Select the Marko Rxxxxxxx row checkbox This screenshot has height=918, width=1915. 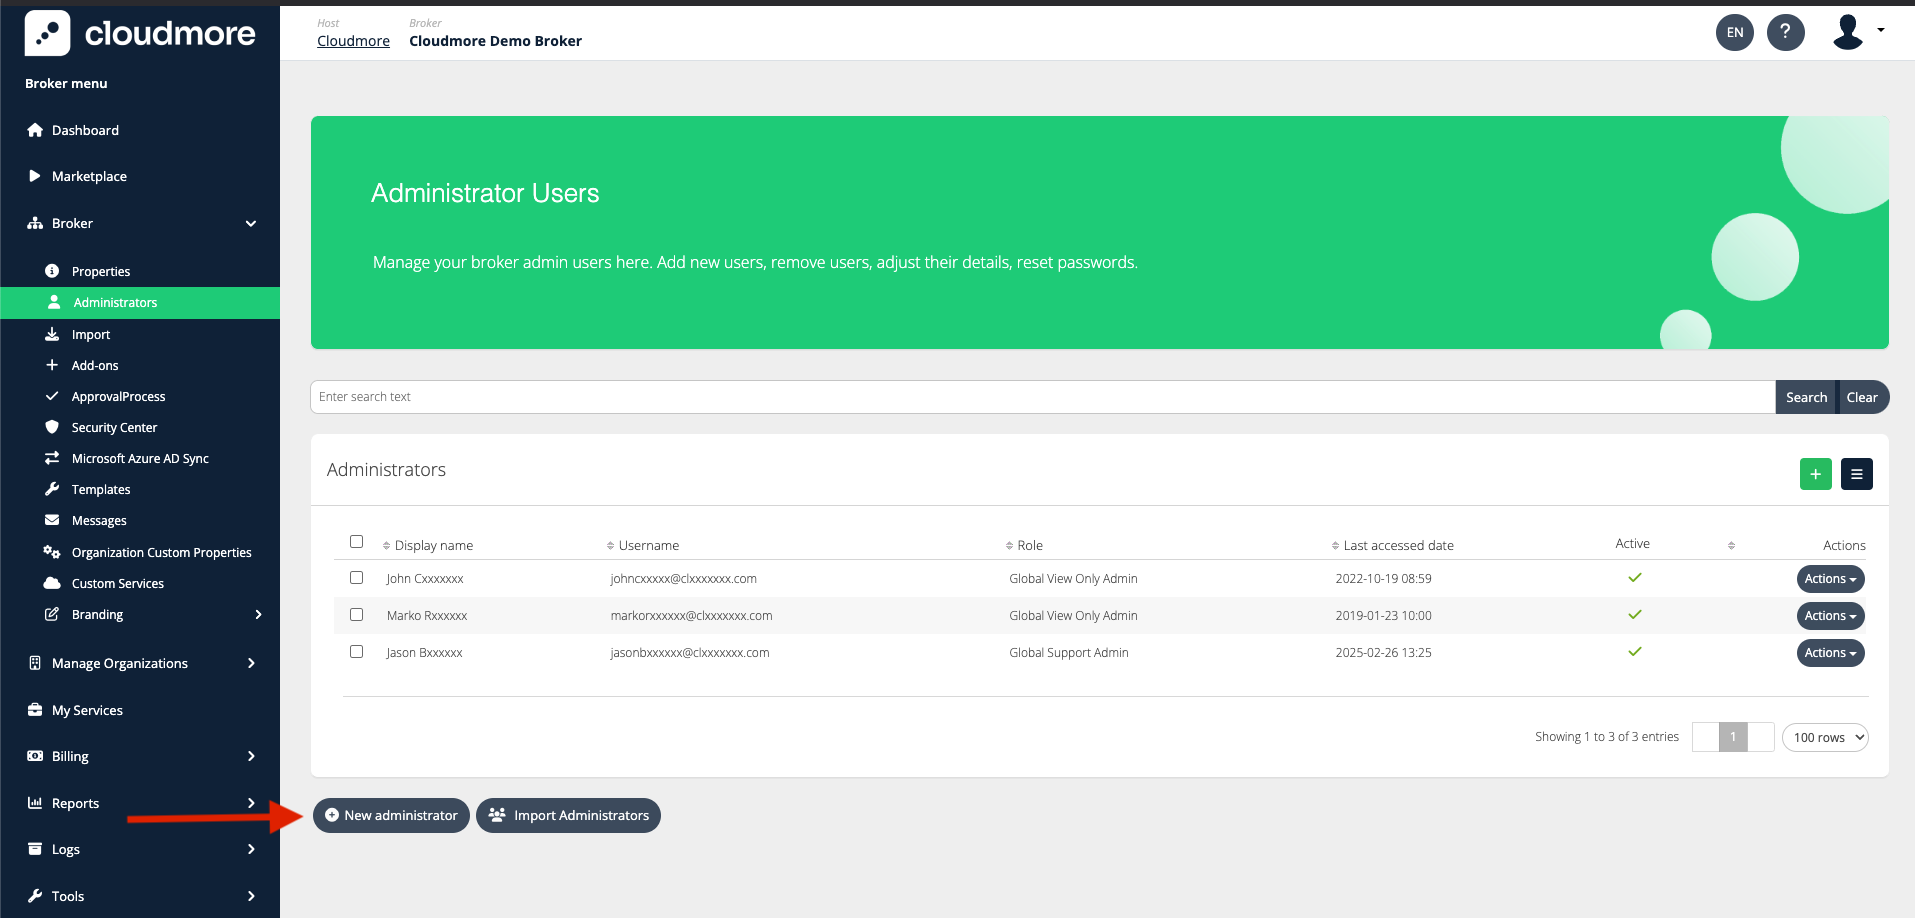(x=356, y=615)
